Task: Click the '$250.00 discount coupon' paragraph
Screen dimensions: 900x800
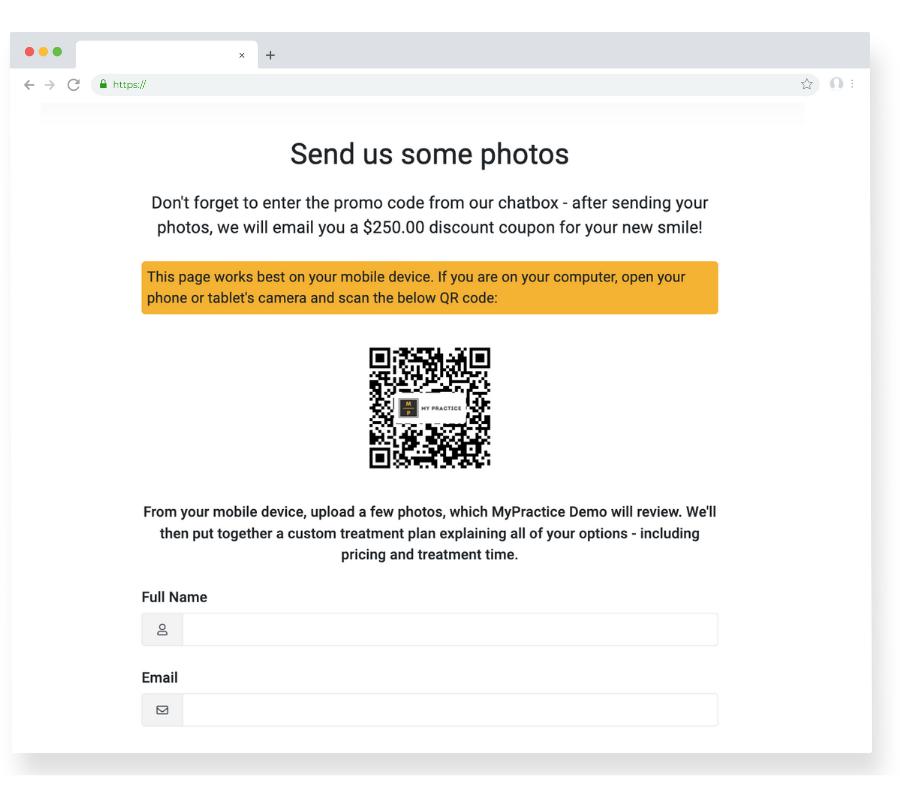Action: pos(429,215)
